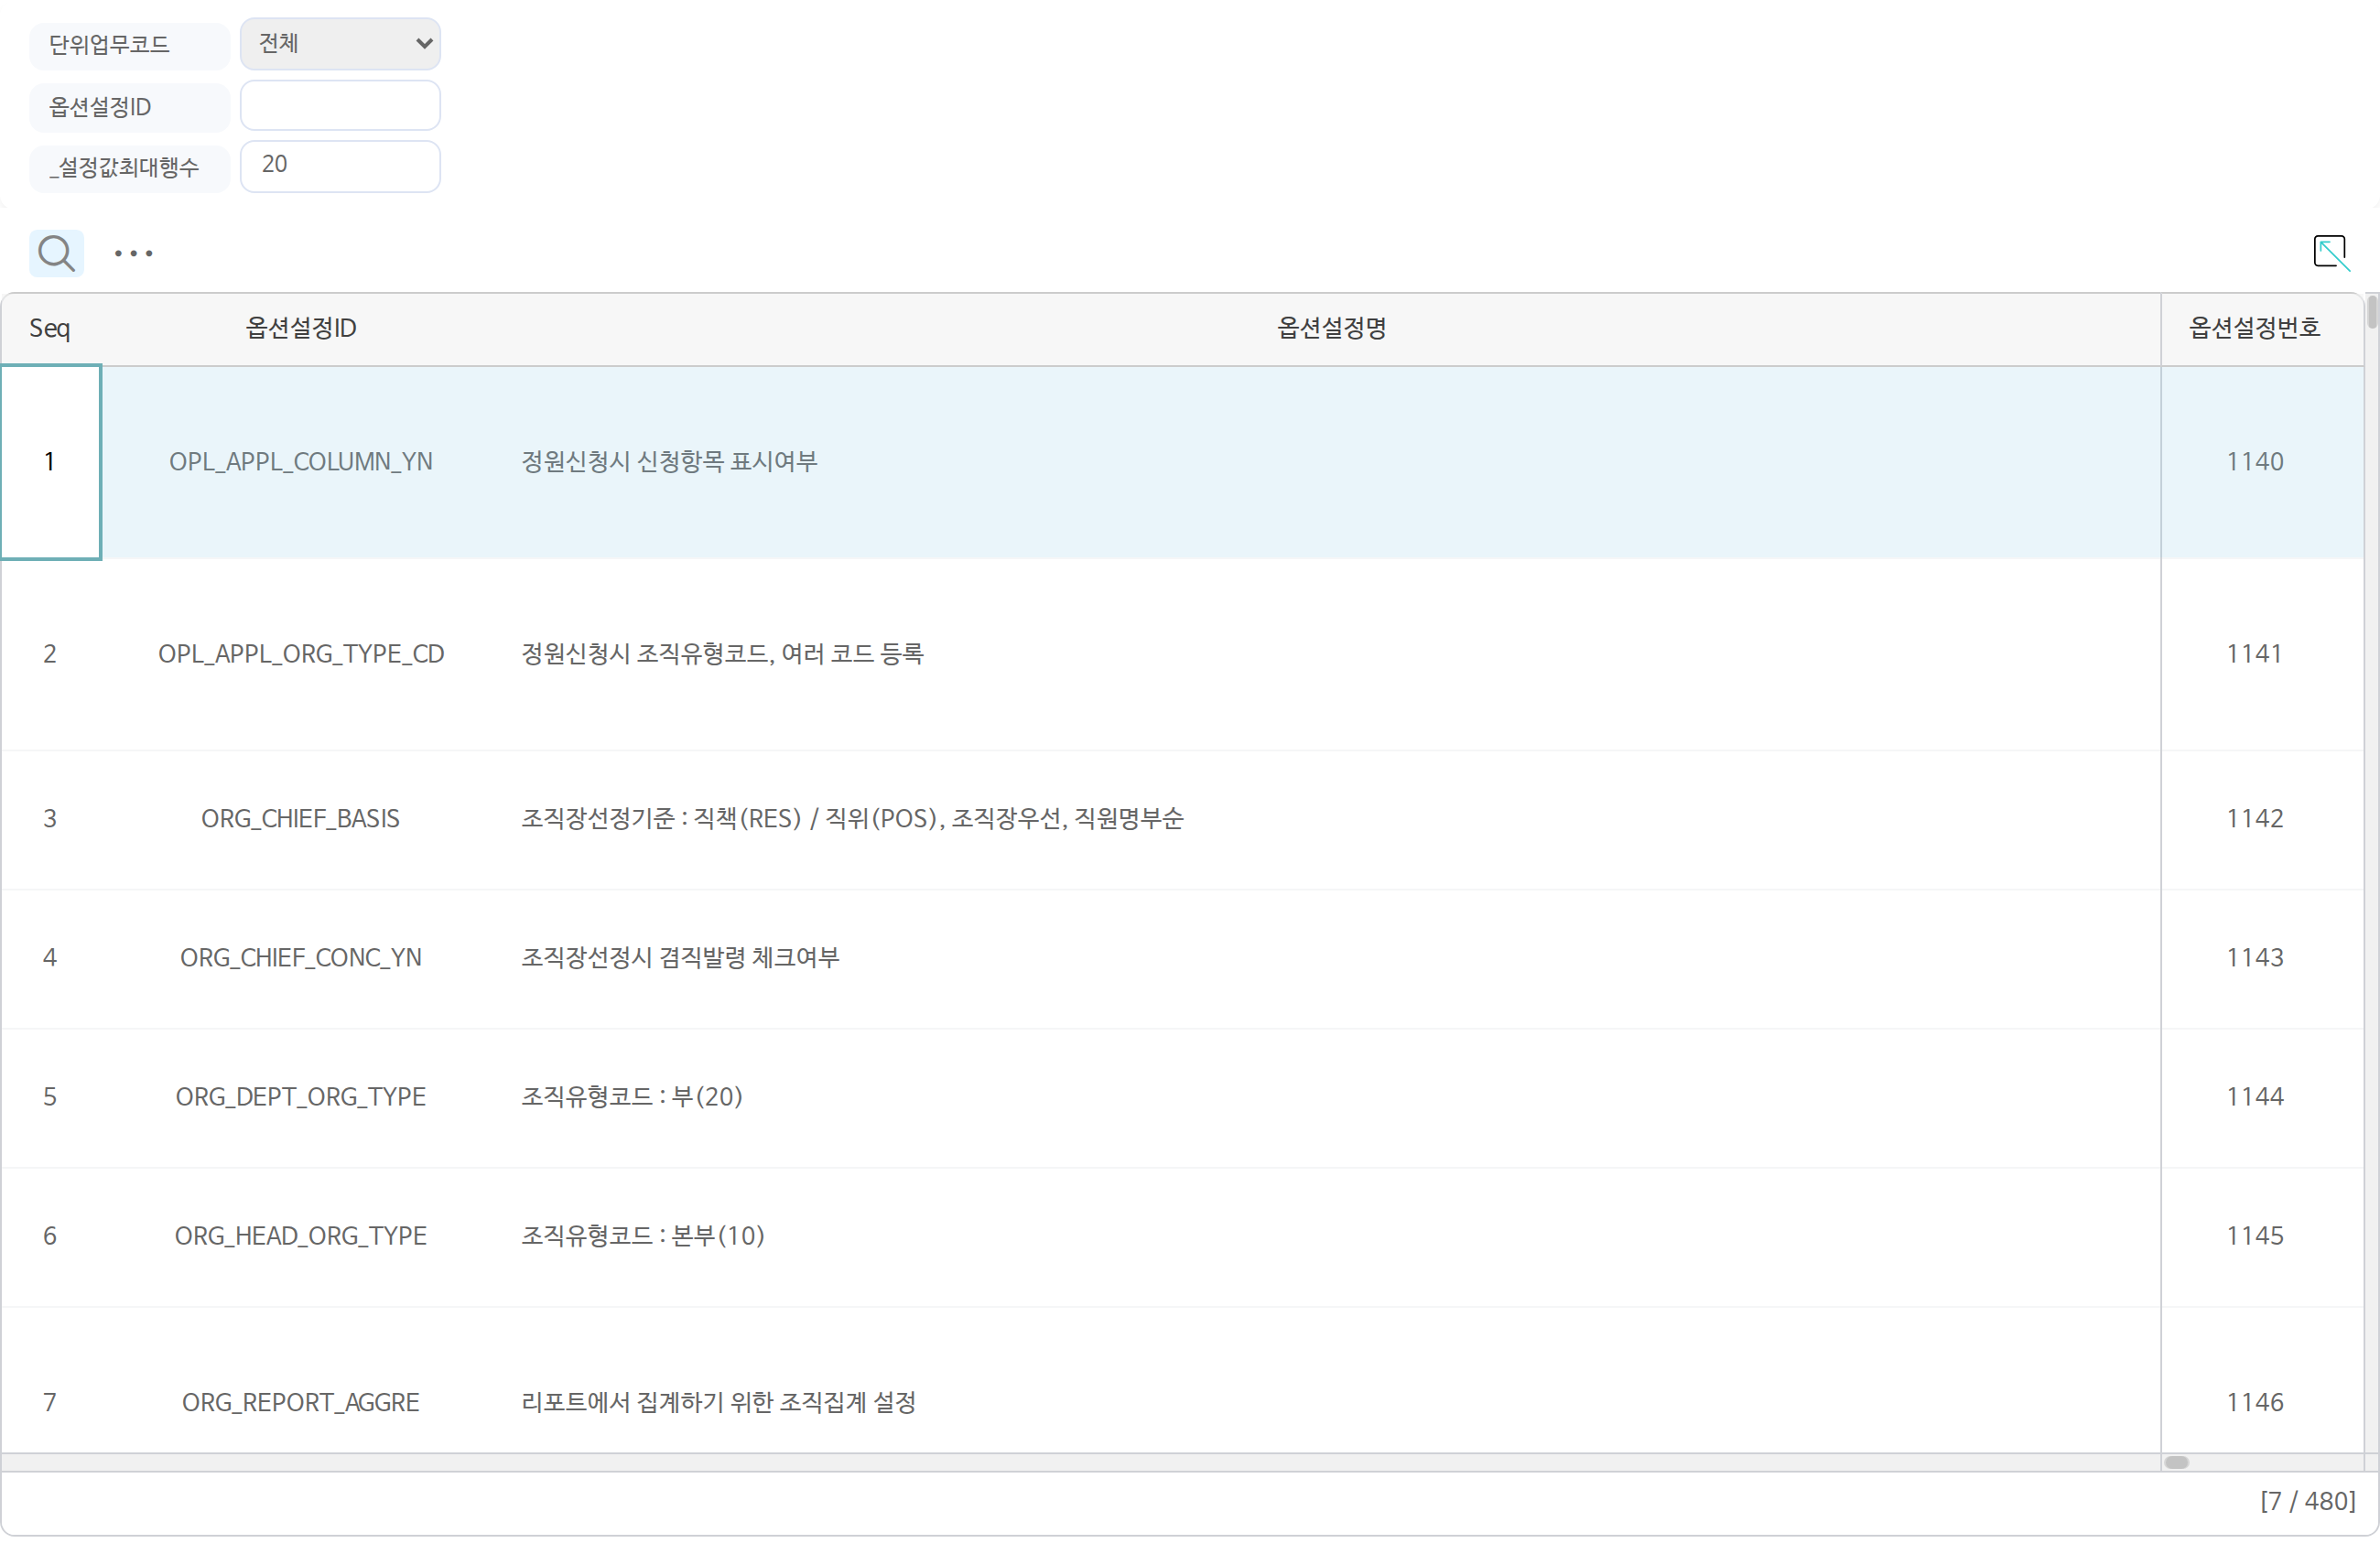Screen dimensions: 2380x1554
Task: Select the OPL_APPL_ORG_TYPE_CD cell
Action: point(301,654)
